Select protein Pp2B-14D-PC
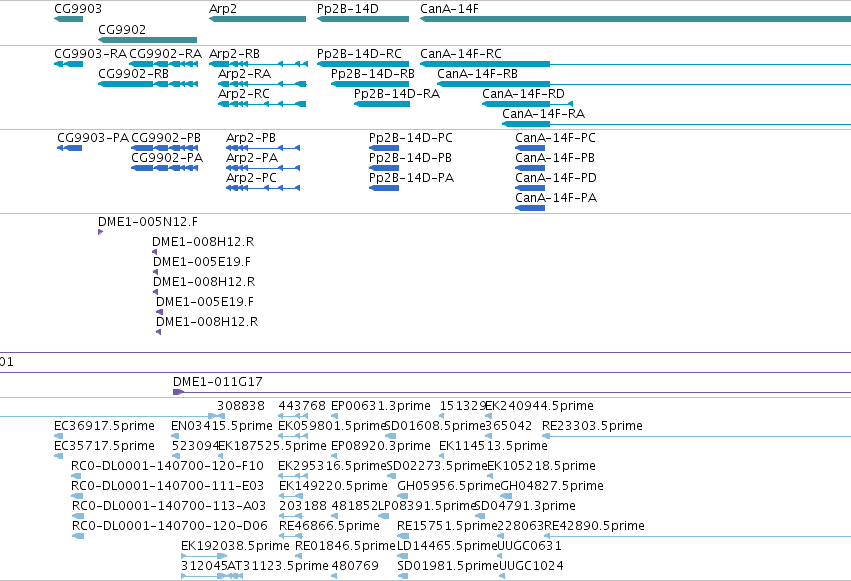The height and width of the screenshot is (581, 851). tap(384, 148)
